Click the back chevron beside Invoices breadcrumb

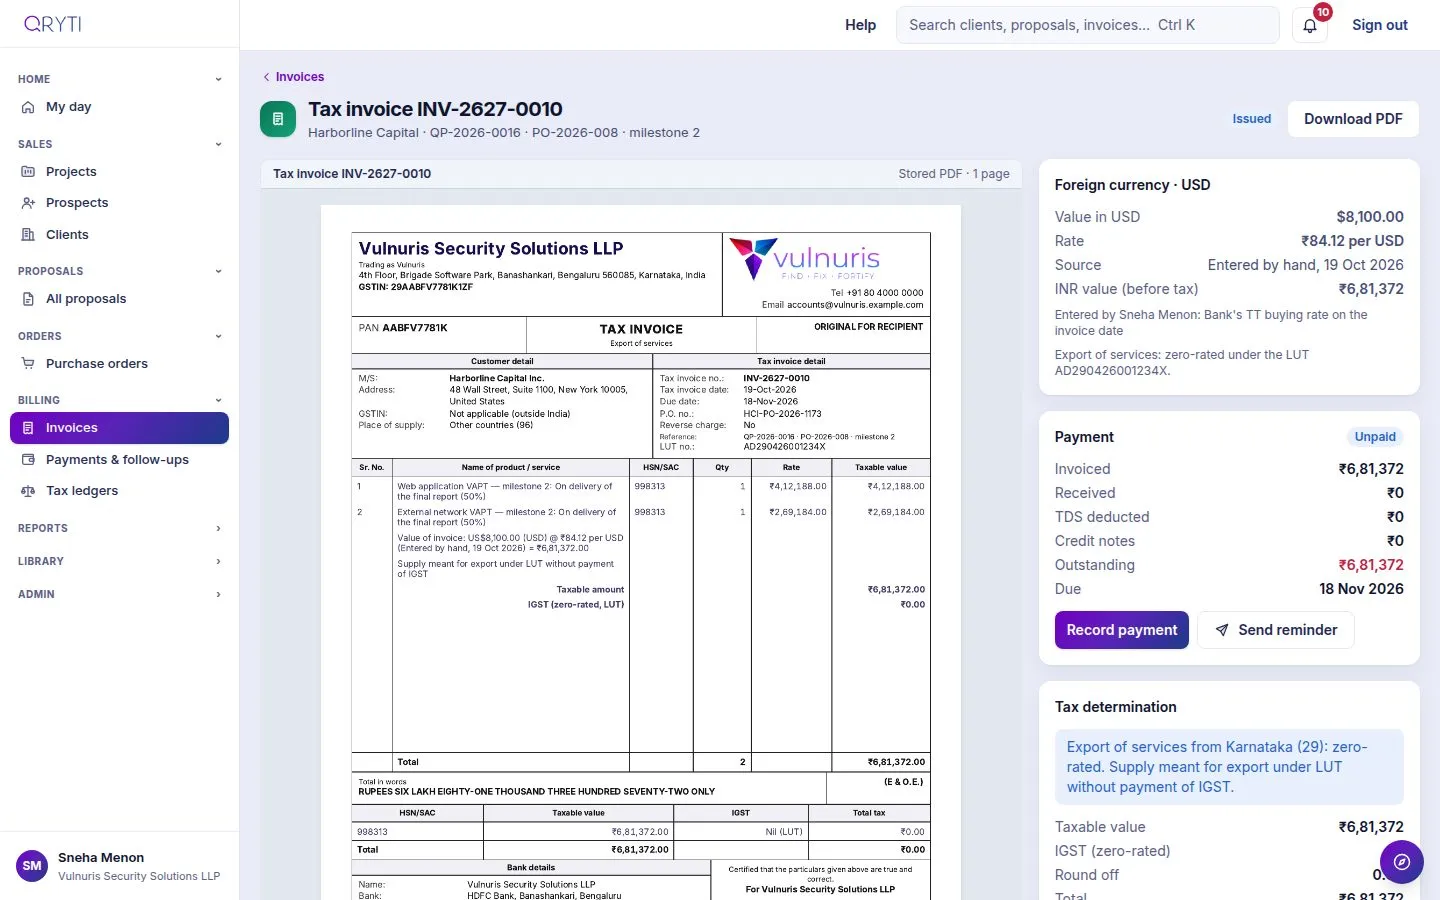pos(266,77)
